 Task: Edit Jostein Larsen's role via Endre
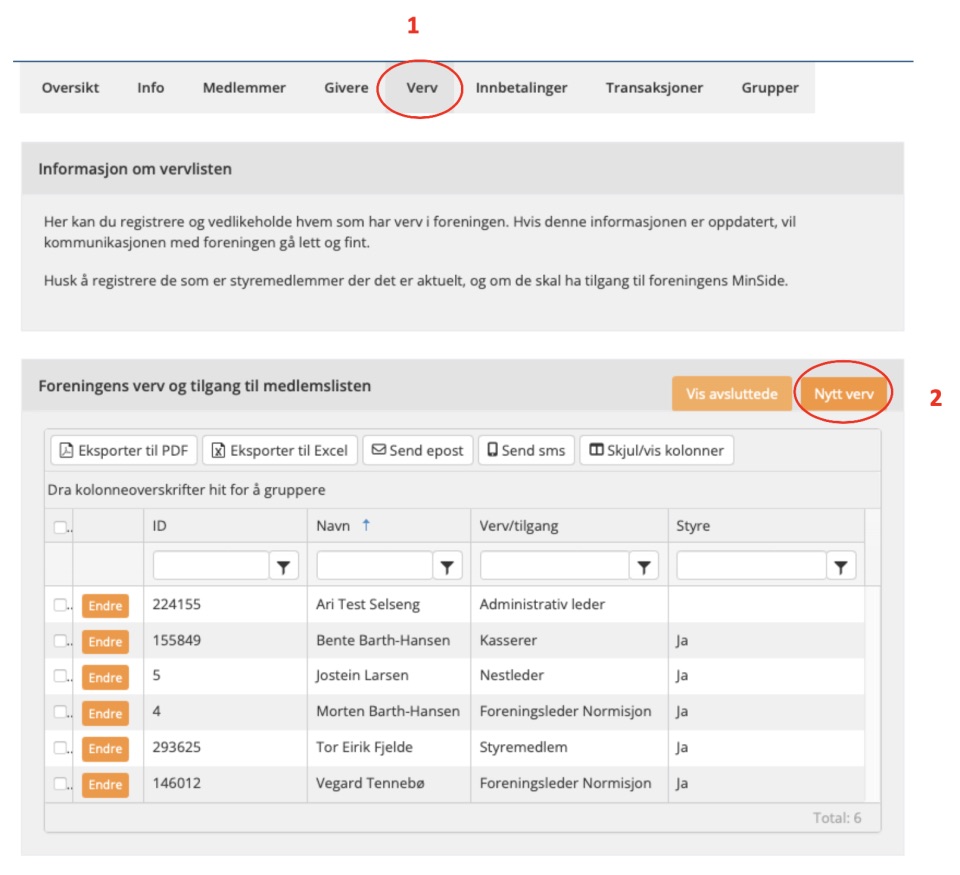pyautogui.click(x=105, y=677)
